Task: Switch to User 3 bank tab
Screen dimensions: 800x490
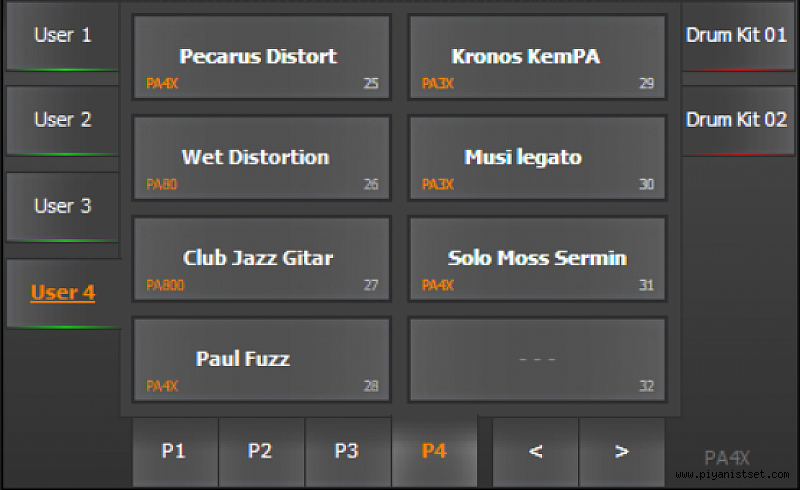Action: pyautogui.click(x=62, y=207)
